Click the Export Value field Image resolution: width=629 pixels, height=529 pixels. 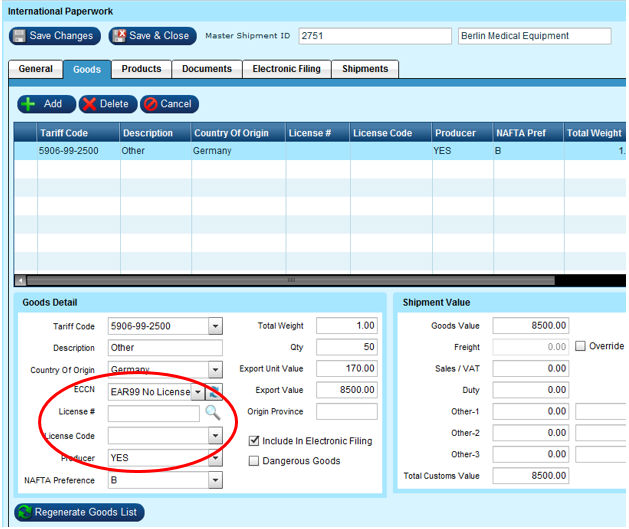click(x=347, y=390)
